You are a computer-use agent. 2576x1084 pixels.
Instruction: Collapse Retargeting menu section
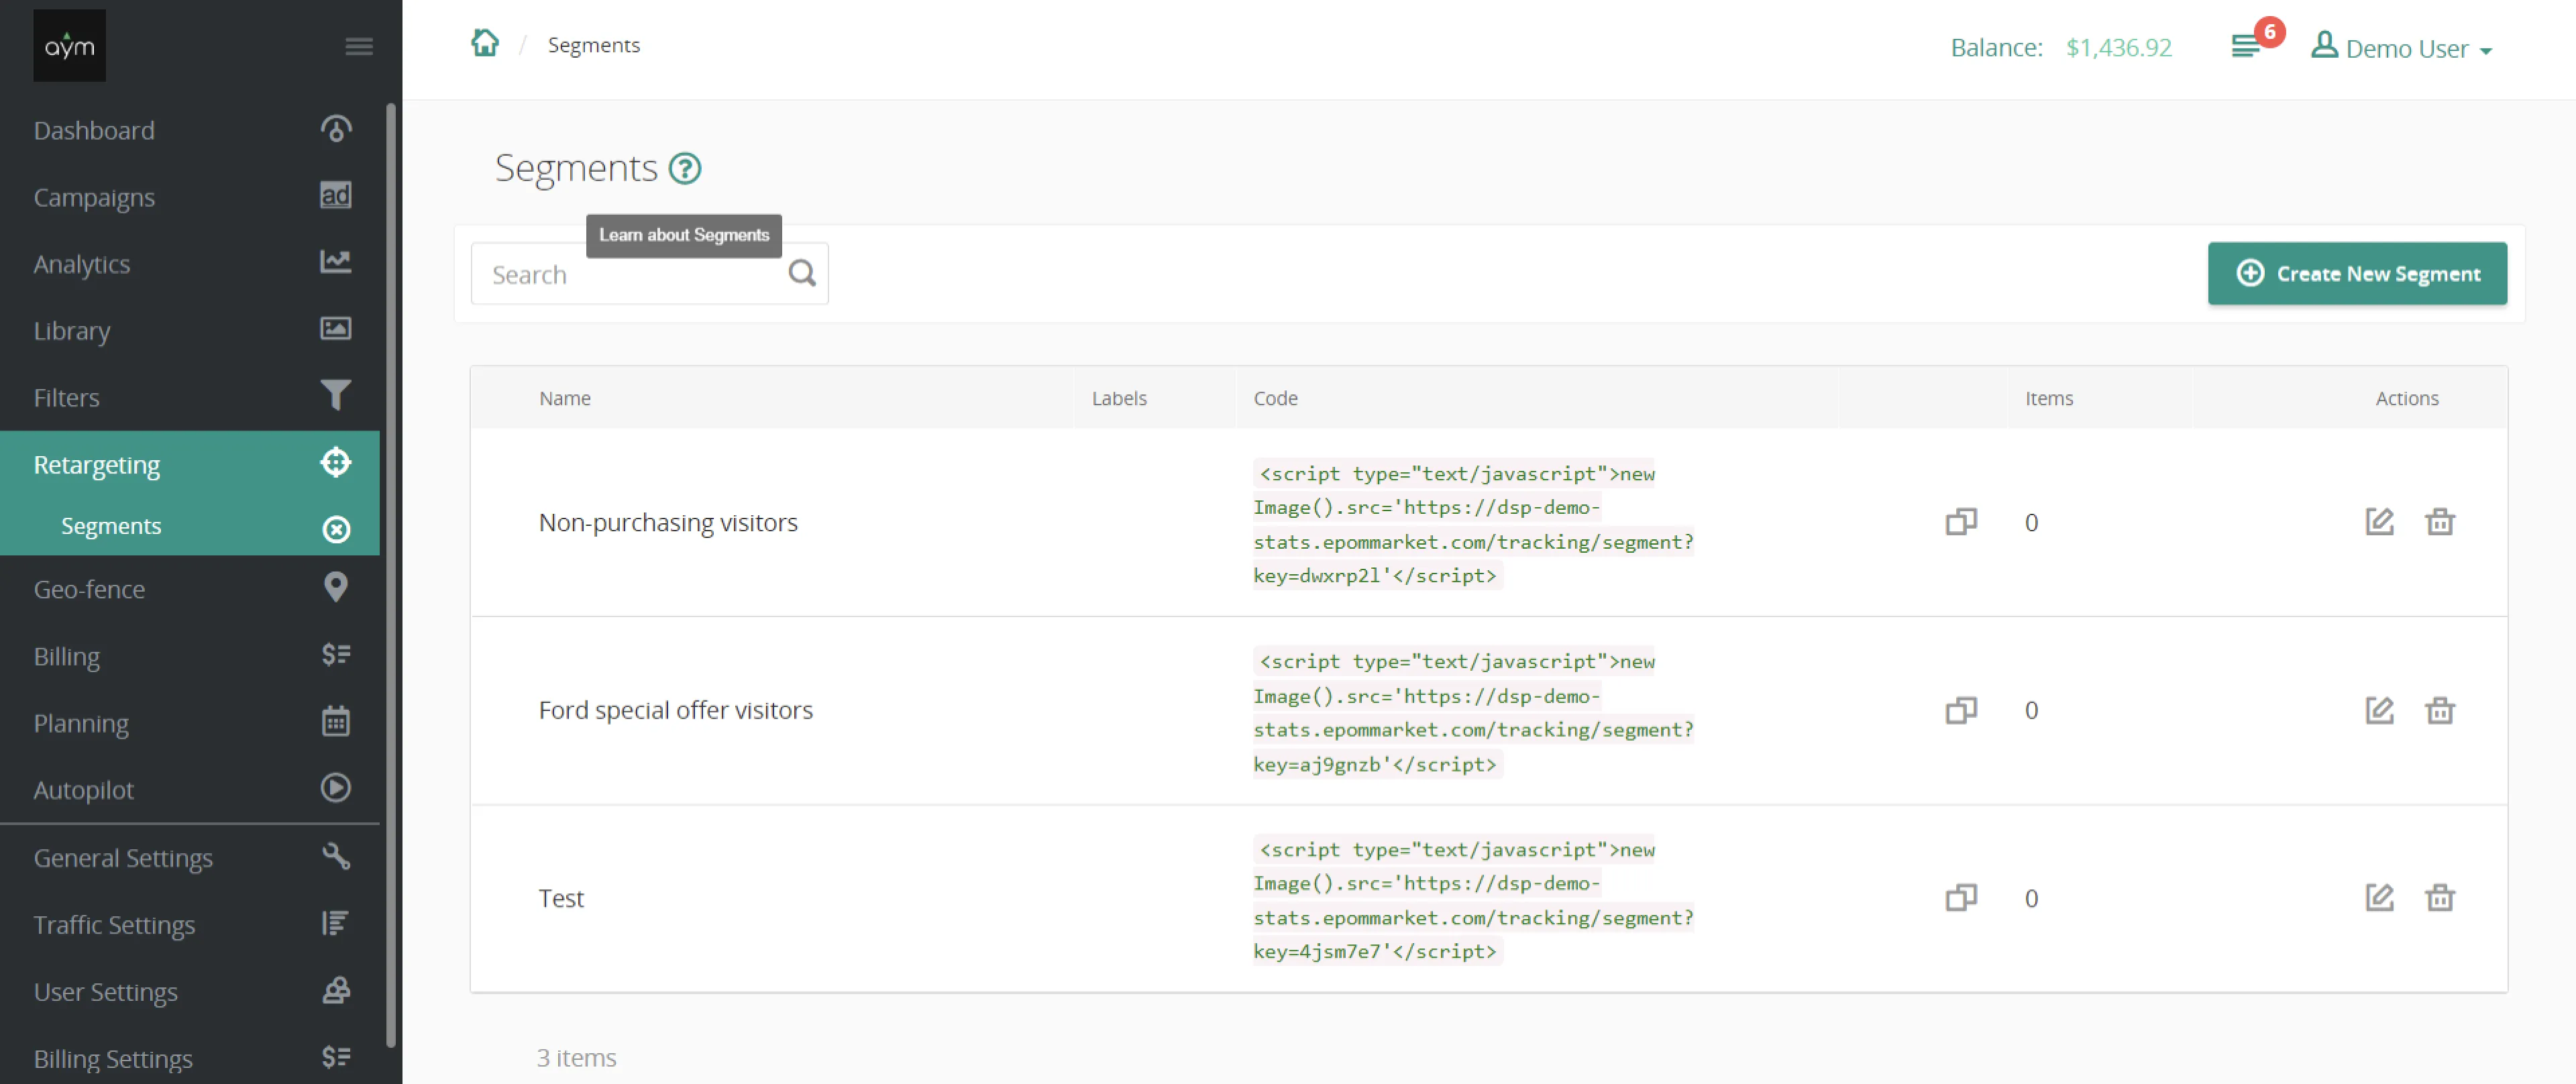[x=190, y=464]
